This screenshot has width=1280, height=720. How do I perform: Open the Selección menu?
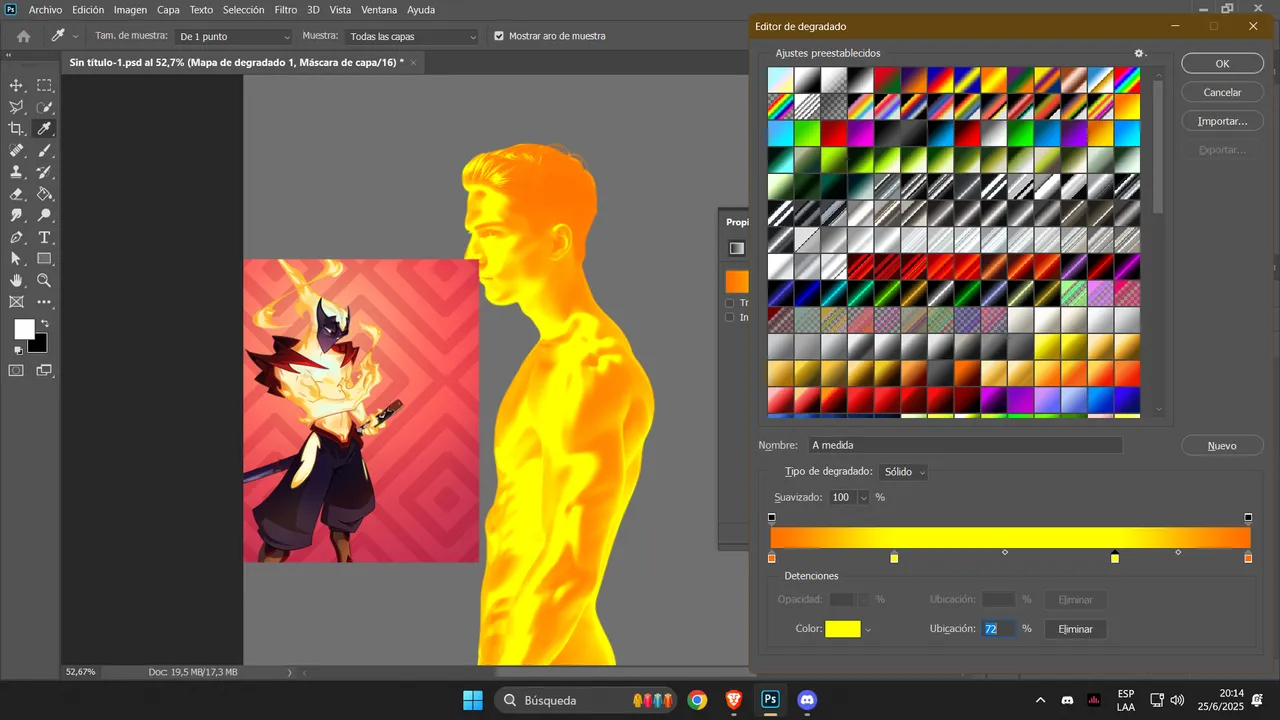pyautogui.click(x=243, y=10)
